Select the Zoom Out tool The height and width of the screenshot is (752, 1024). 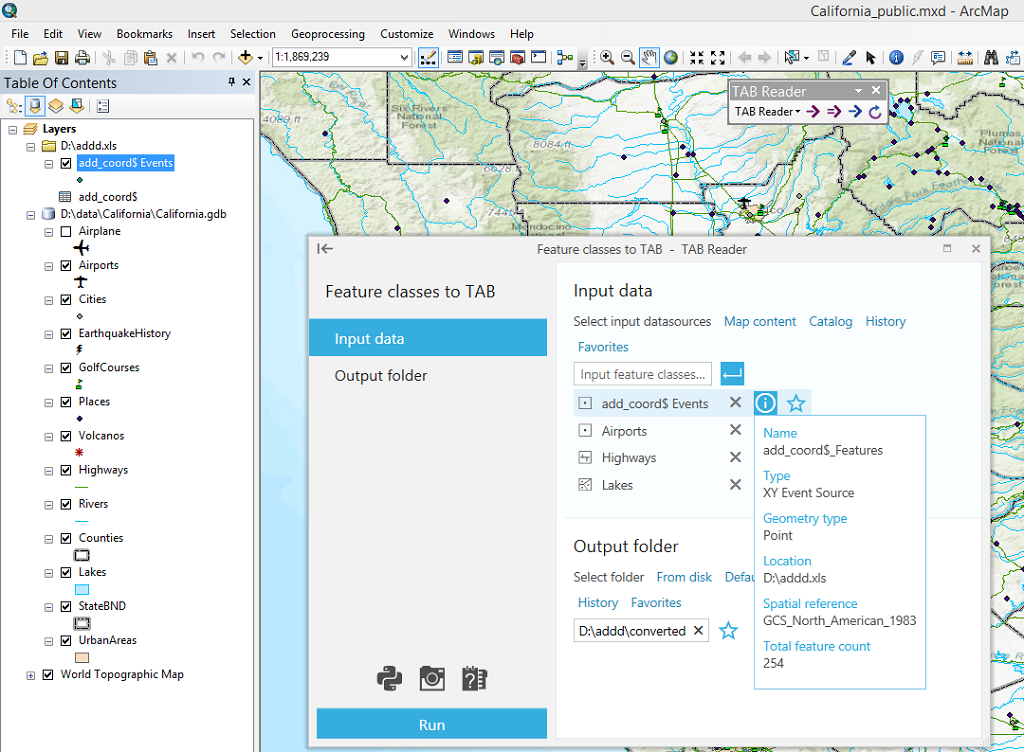(628, 57)
